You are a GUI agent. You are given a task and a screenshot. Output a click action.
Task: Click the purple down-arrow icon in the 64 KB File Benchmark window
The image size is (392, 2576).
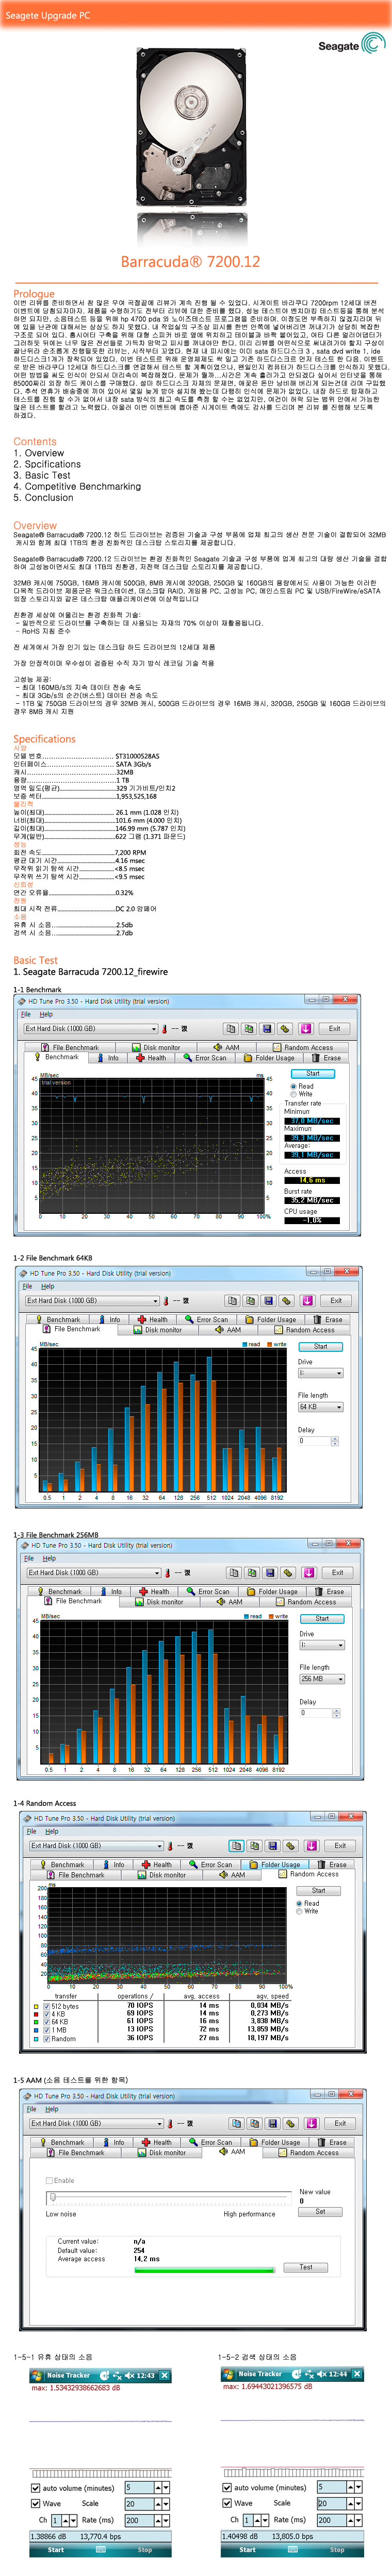[x=308, y=1301]
